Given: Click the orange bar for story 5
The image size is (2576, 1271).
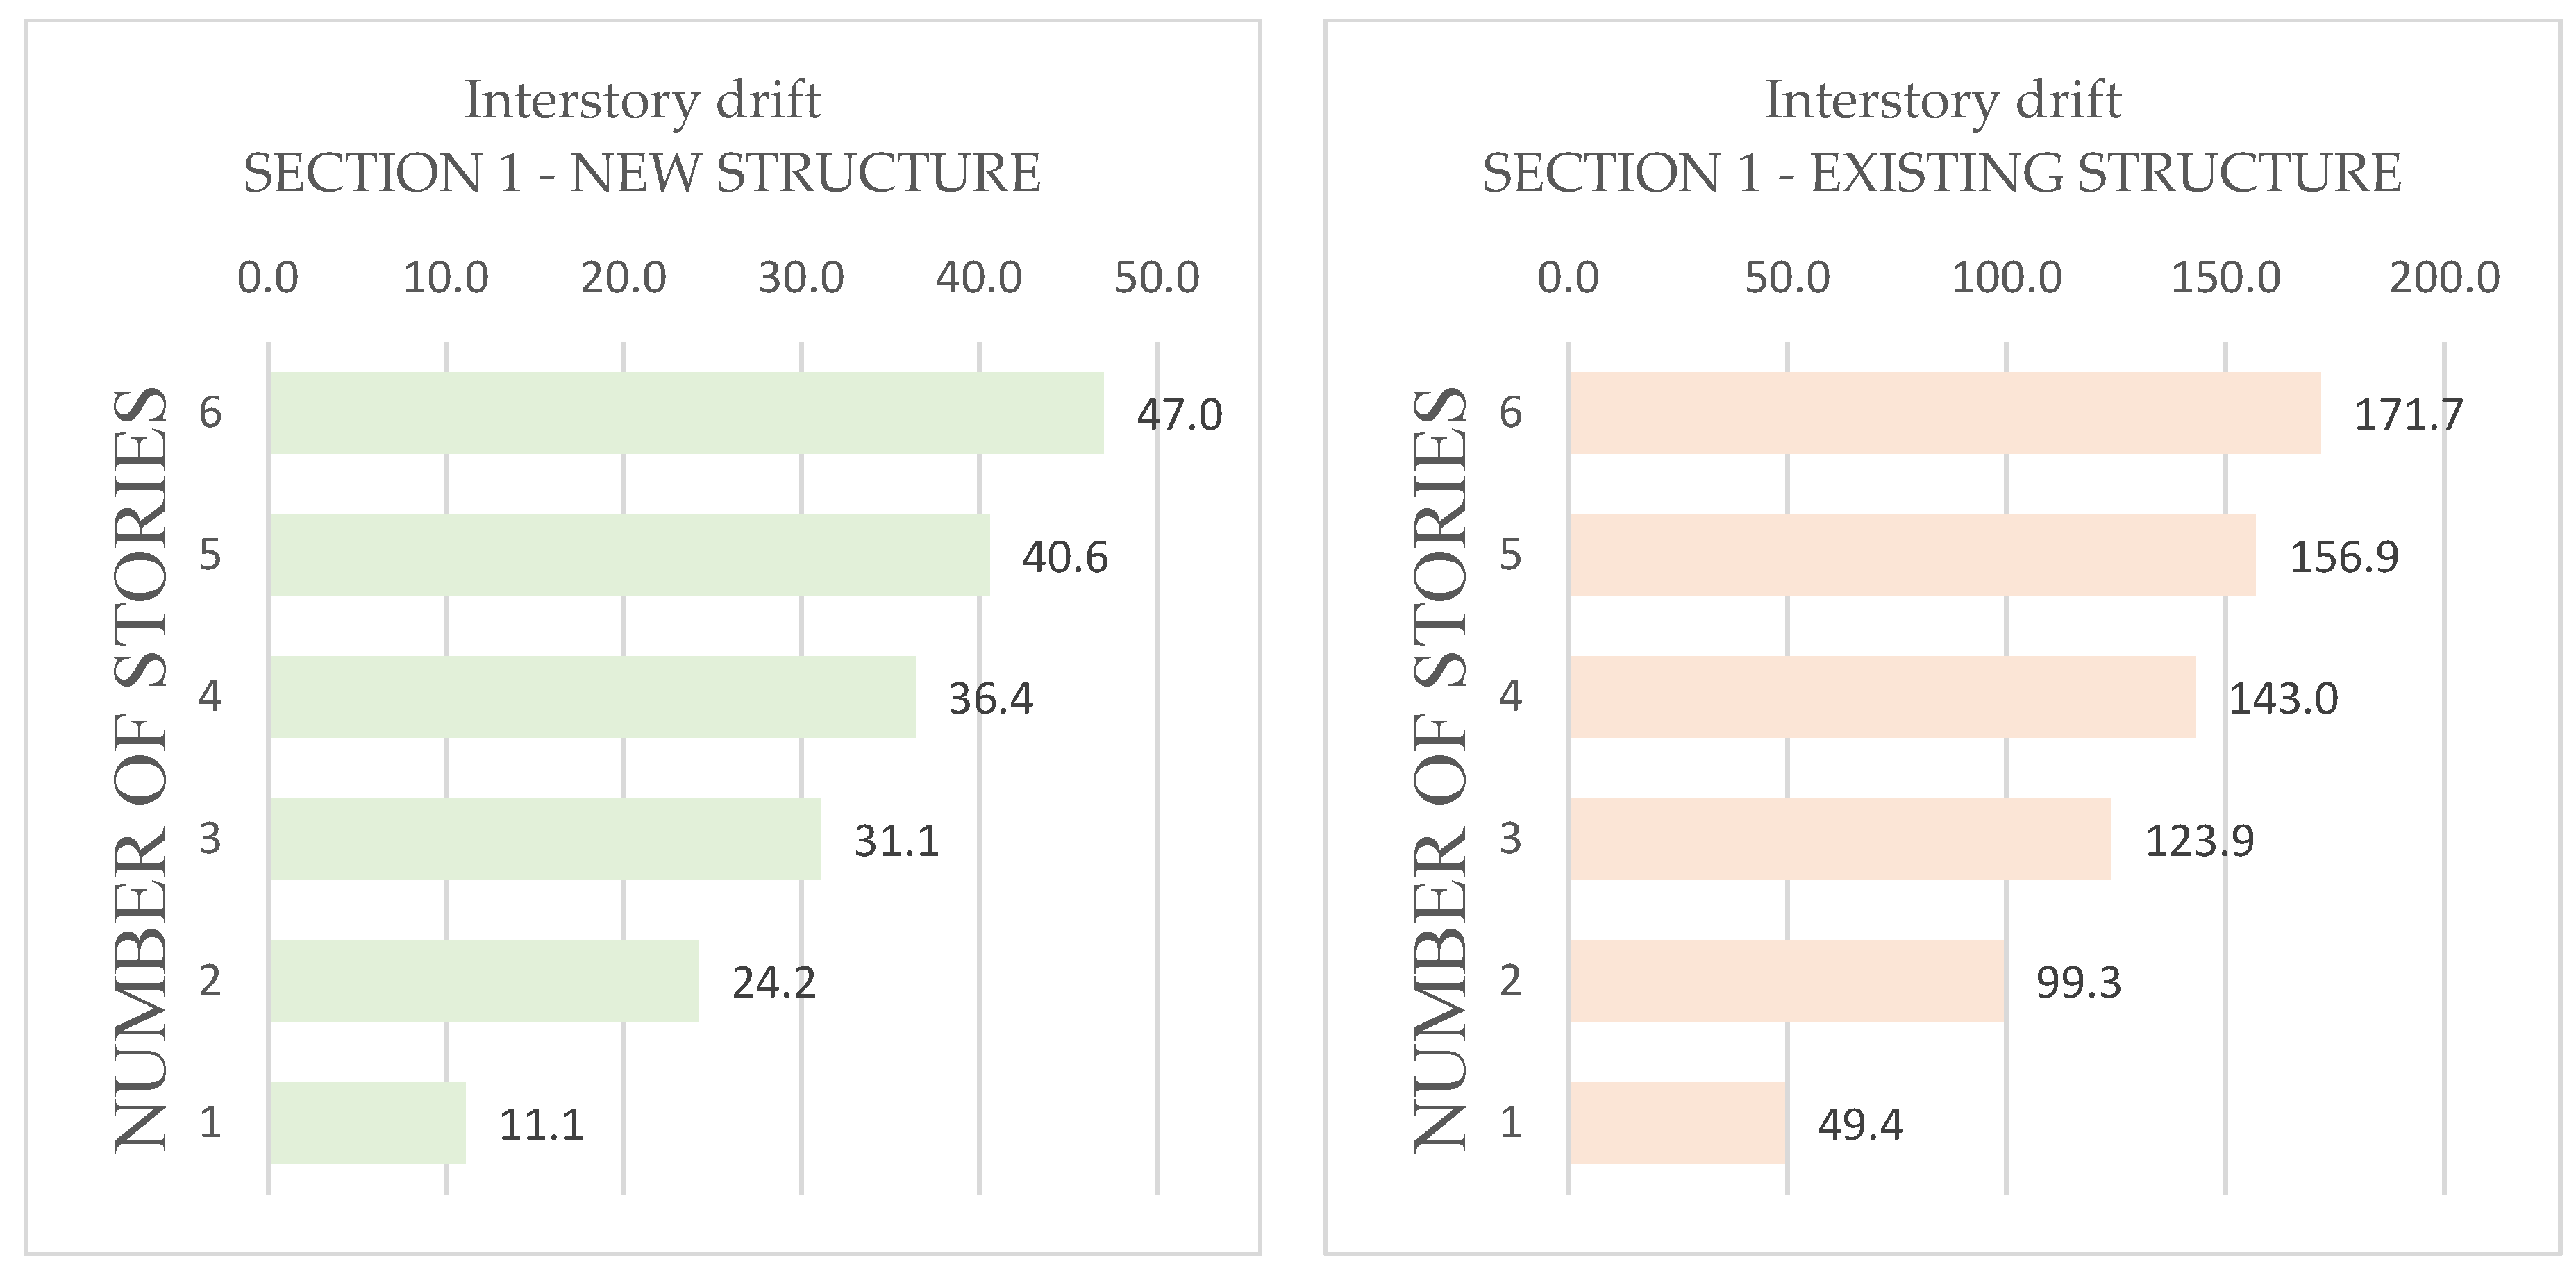Looking at the screenshot, I should [x=1912, y=555].
